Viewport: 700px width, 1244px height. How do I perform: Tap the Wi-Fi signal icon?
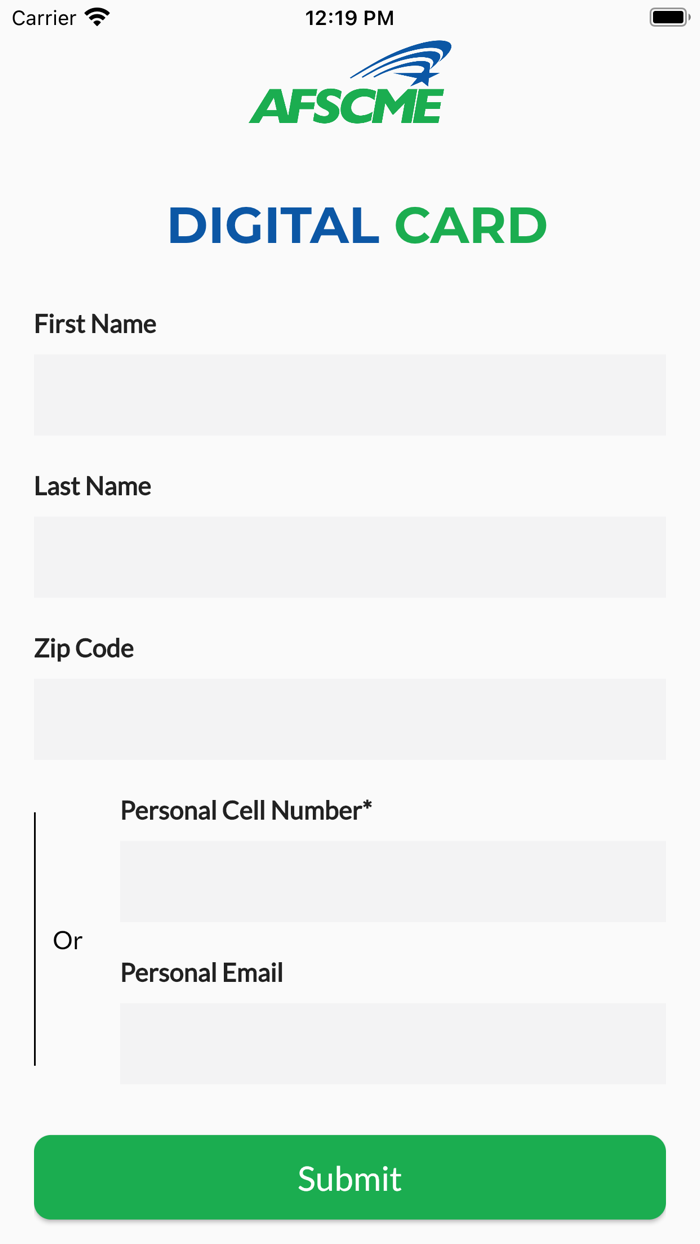click(x=97, y=17)
